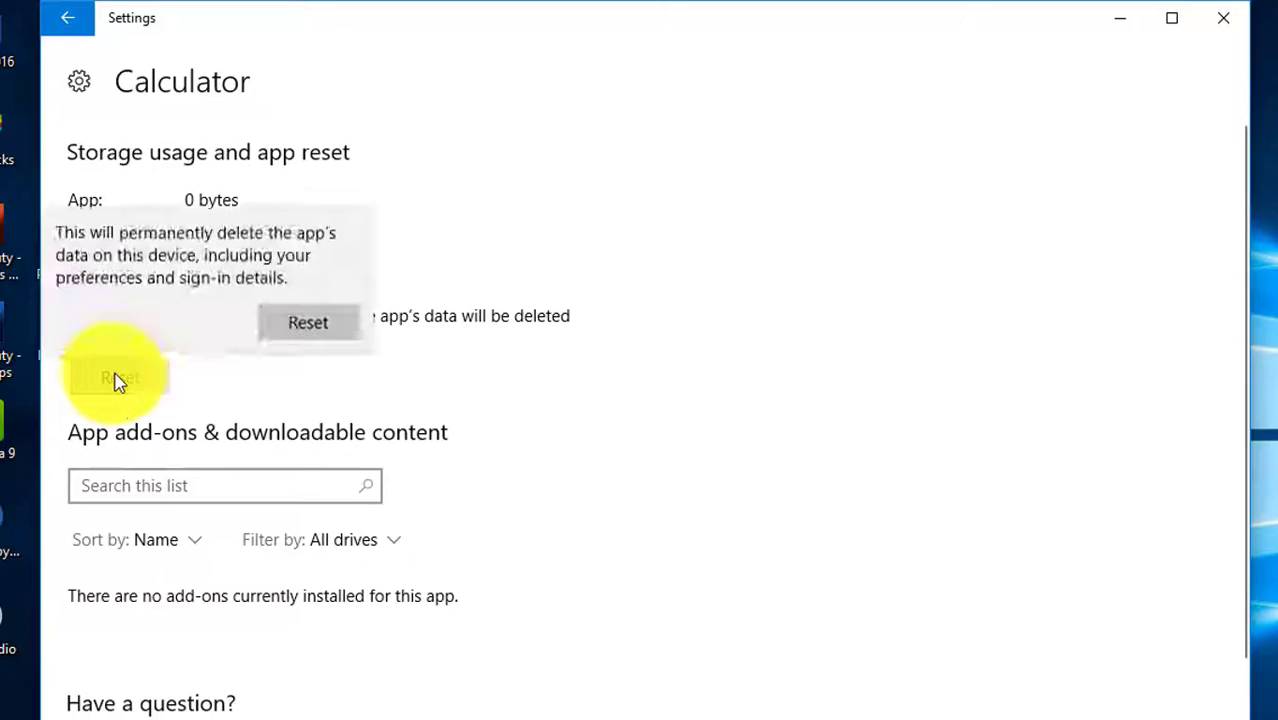The height and width of the screenshot is (720, 1278).
Task: Click inside the Search this list field
Action: click(215, 486)
